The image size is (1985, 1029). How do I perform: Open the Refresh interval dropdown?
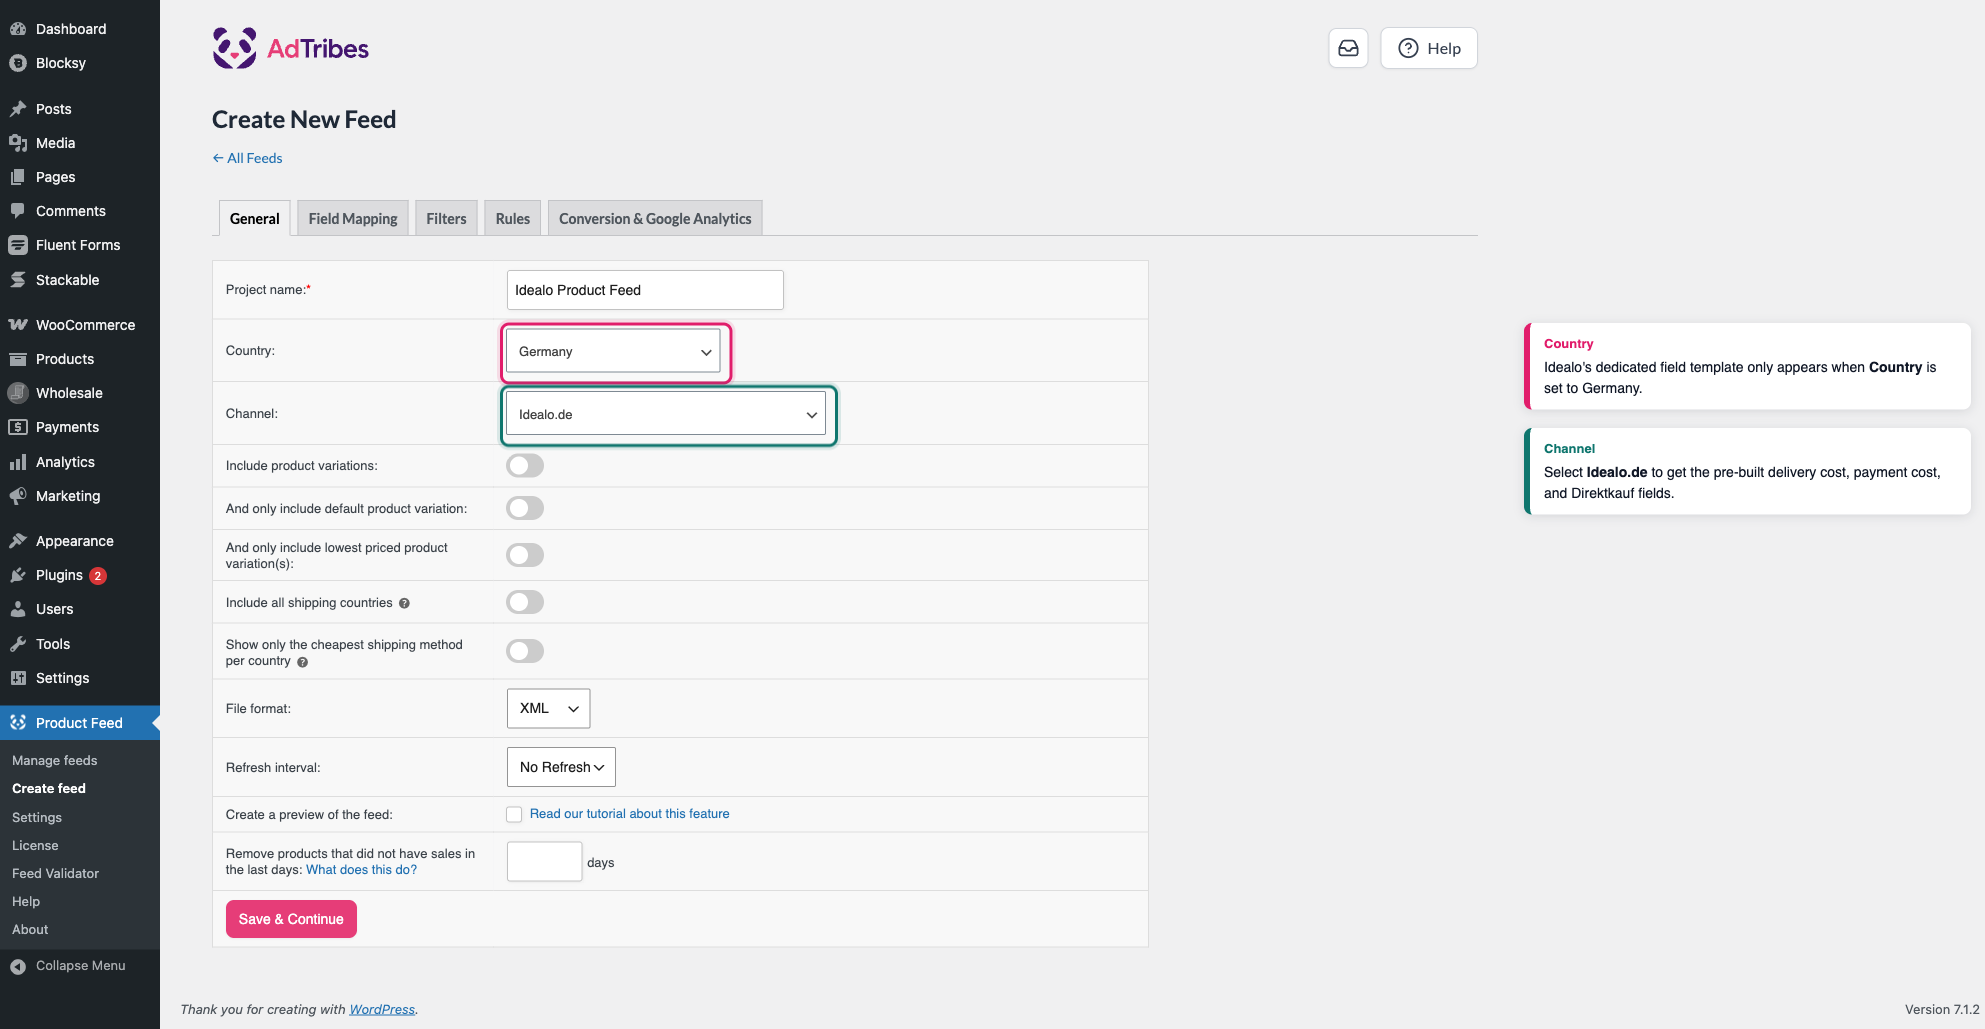pyautogui.click(x=561, y=767)
